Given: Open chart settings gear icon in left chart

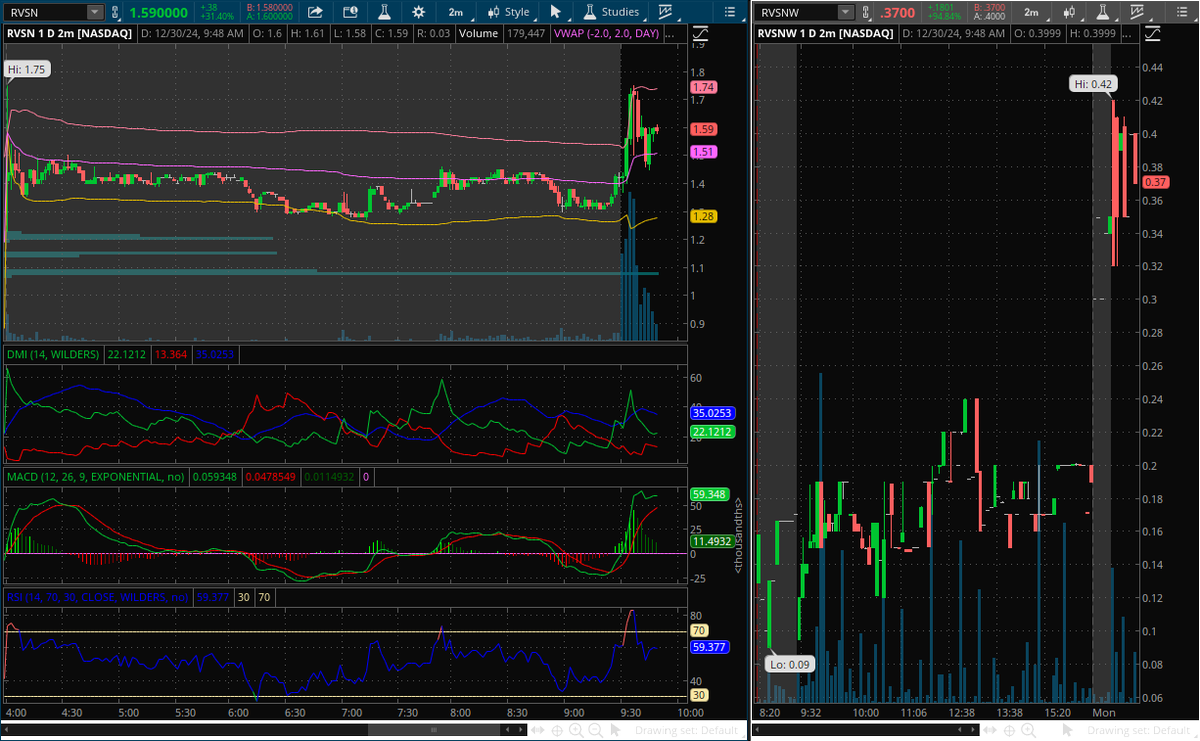Looking at the screenshot, I should tap(418, 12).
